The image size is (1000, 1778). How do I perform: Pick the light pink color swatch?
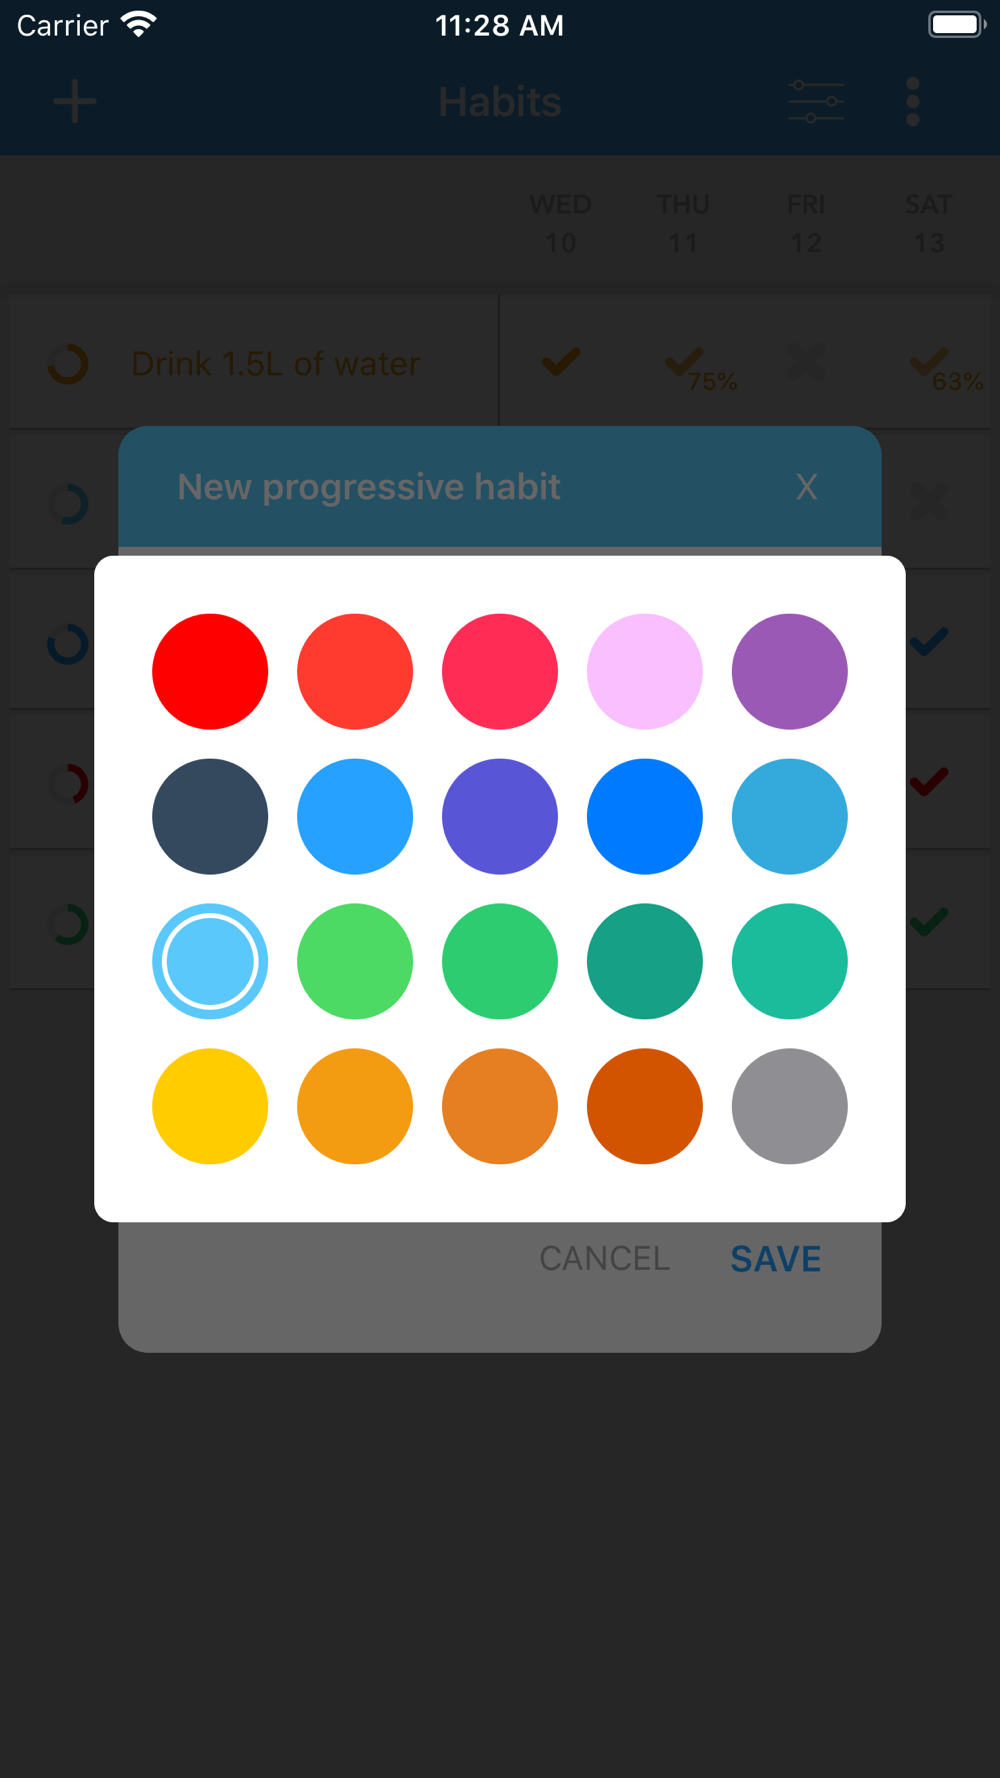[x=645, y=671]
